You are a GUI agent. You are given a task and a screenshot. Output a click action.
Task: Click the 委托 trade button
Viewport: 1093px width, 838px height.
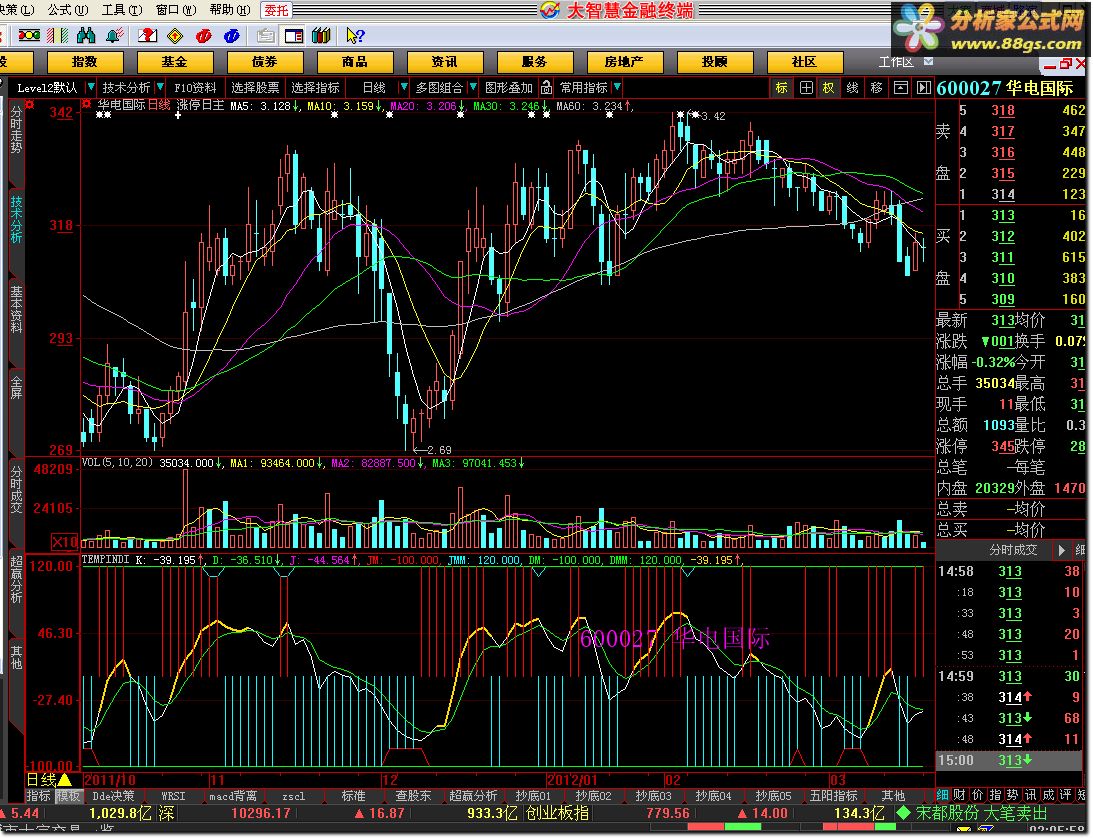(276, 10)
